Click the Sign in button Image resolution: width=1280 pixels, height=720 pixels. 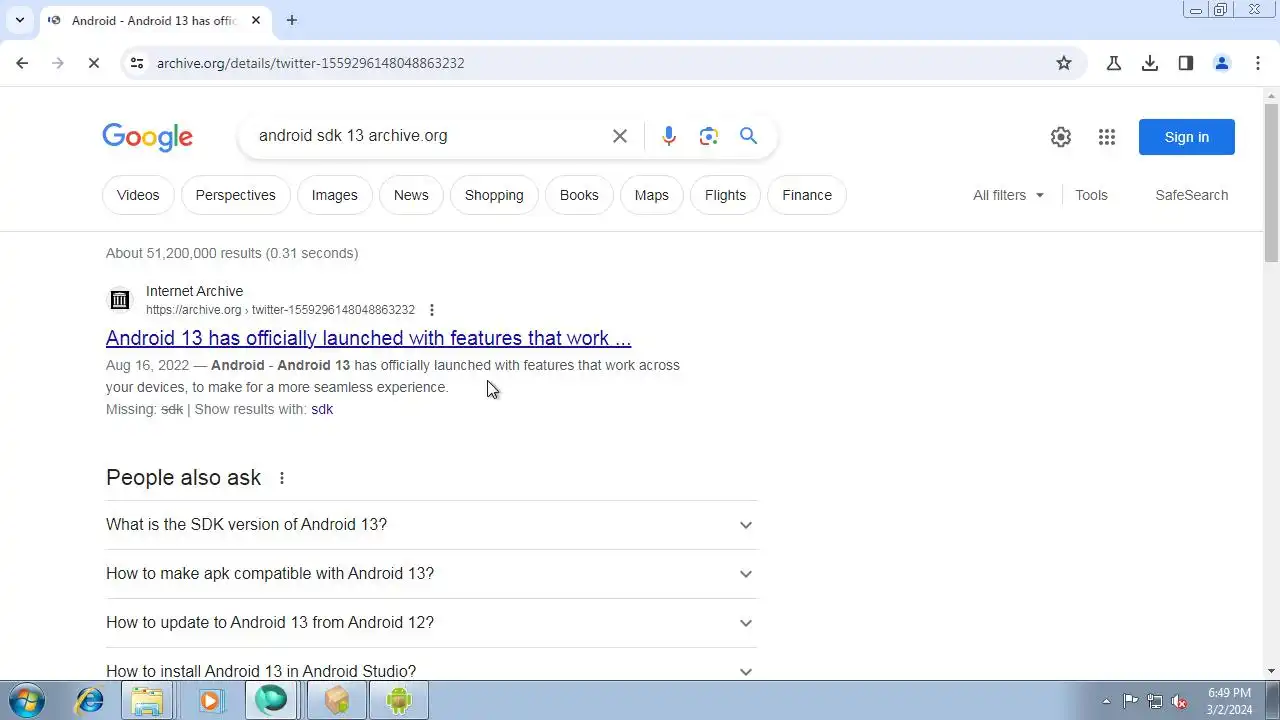[x=1187, y=137]
